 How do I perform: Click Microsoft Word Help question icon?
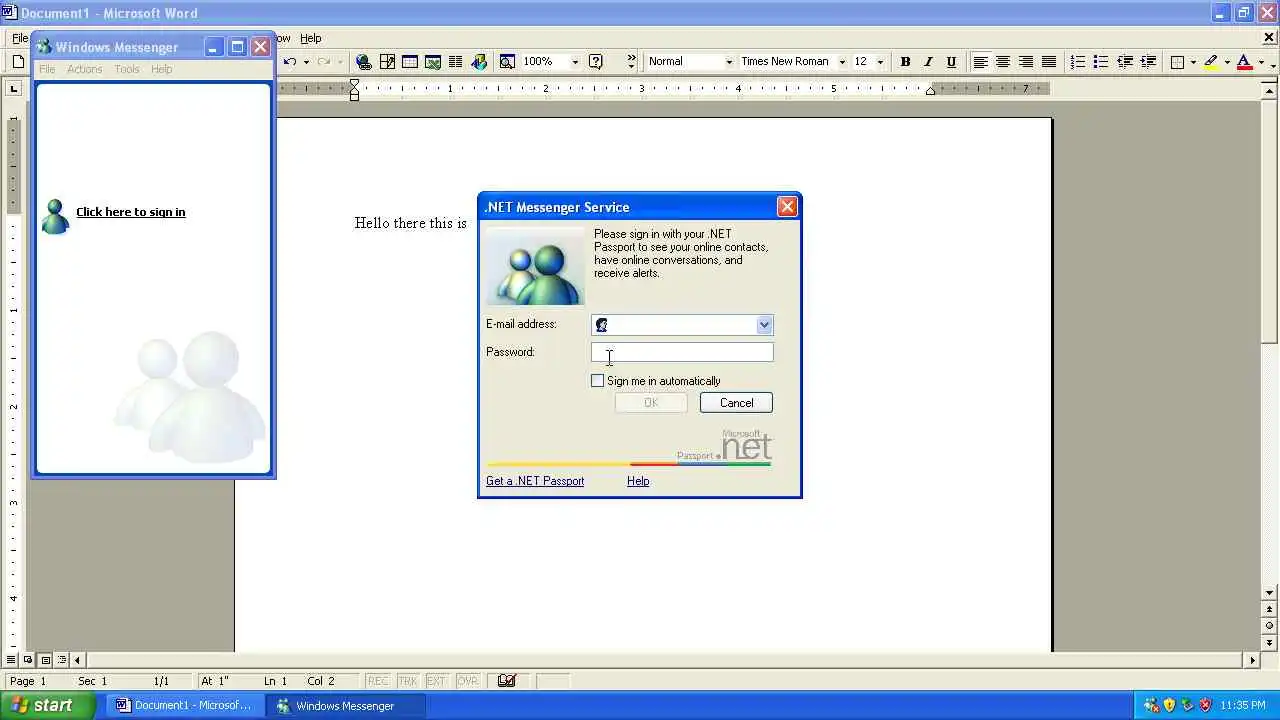click(596, 62)
